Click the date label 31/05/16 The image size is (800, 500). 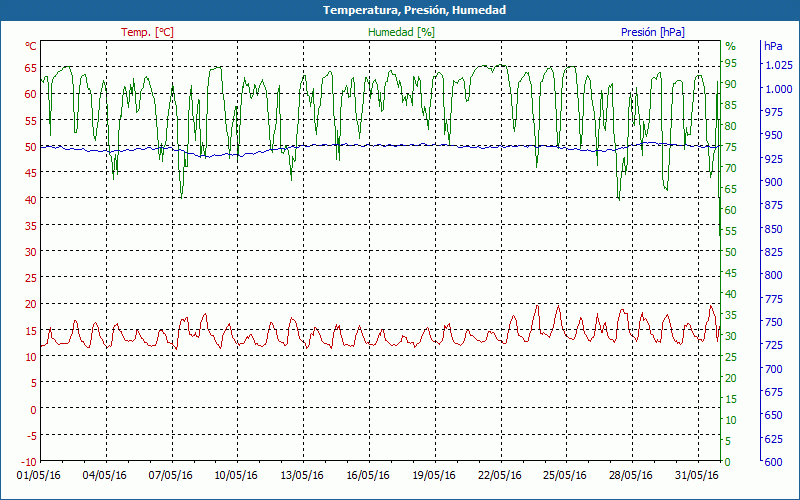(696, 475)
